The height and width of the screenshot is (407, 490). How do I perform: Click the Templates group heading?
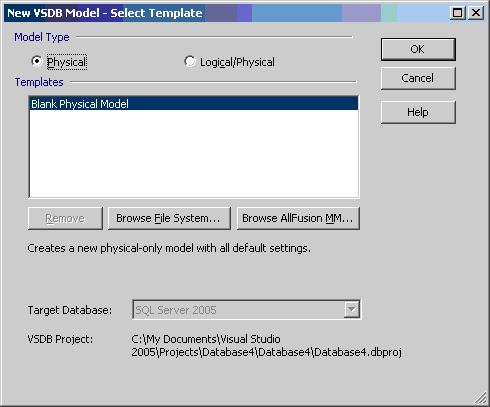[x=39, y=82]
